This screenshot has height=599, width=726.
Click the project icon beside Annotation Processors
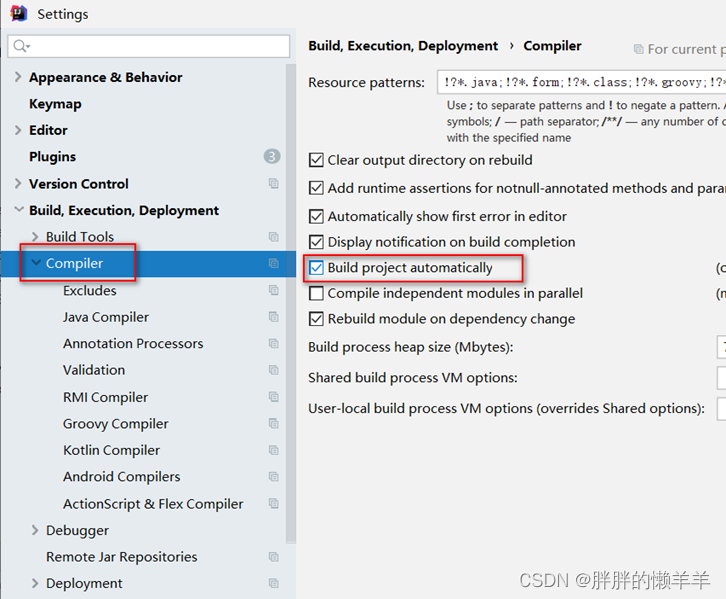click(x=274, y=343)
